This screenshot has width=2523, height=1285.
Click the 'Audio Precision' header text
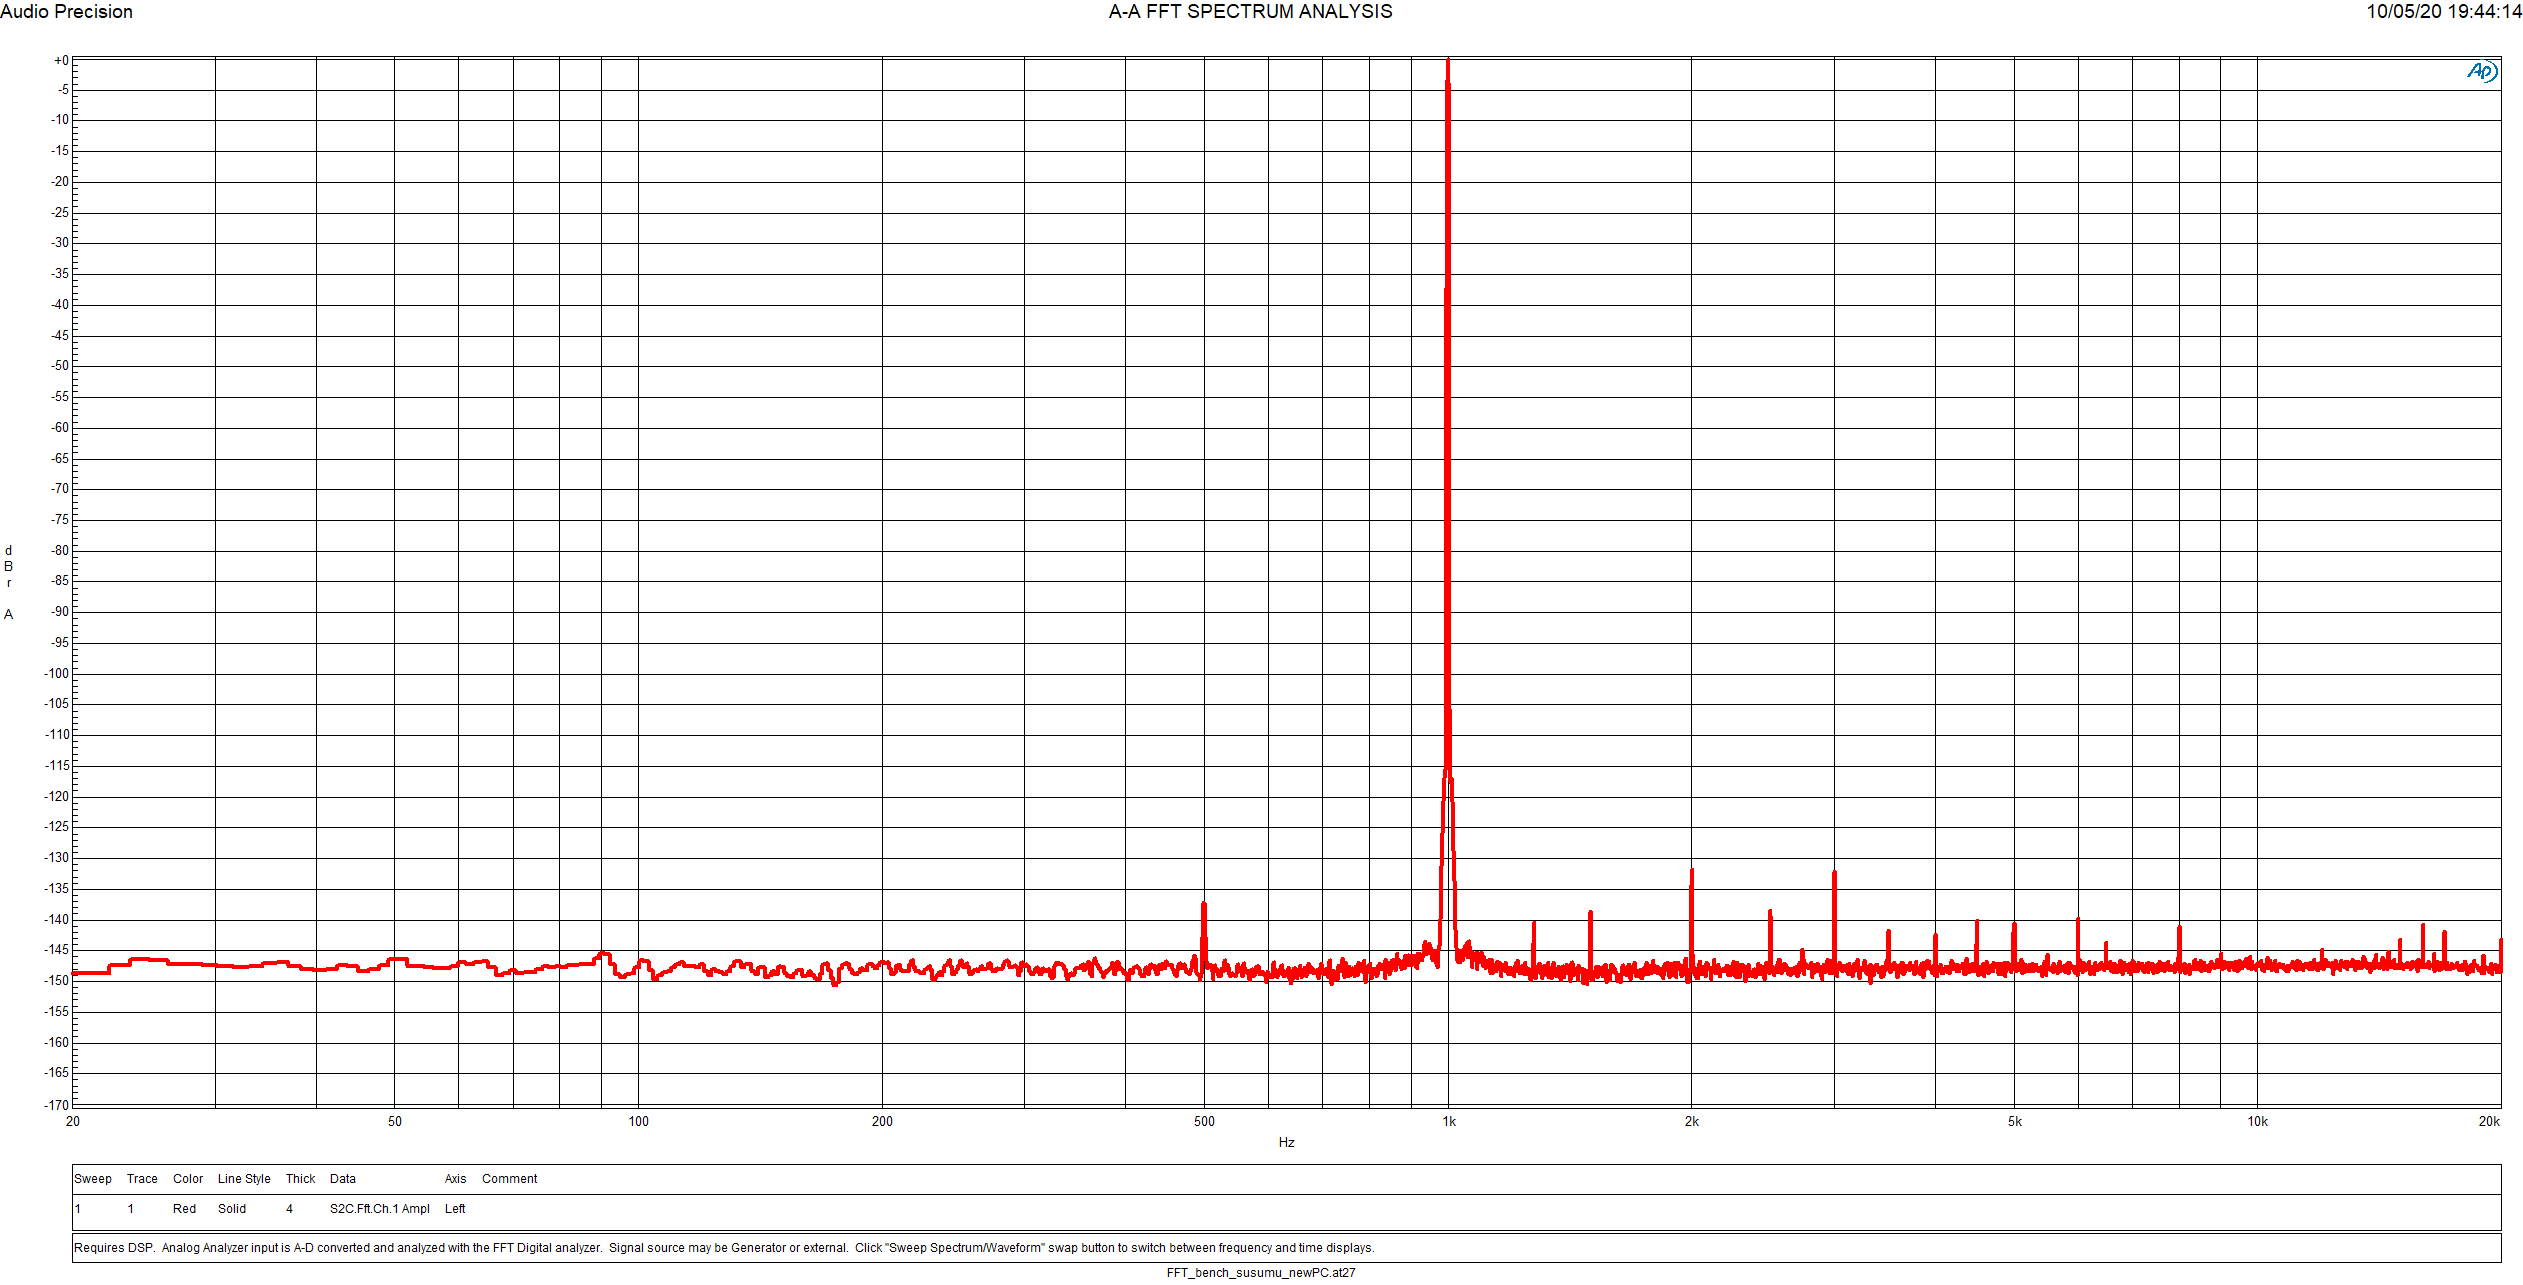pyautogui.click(x=67, y=12)
